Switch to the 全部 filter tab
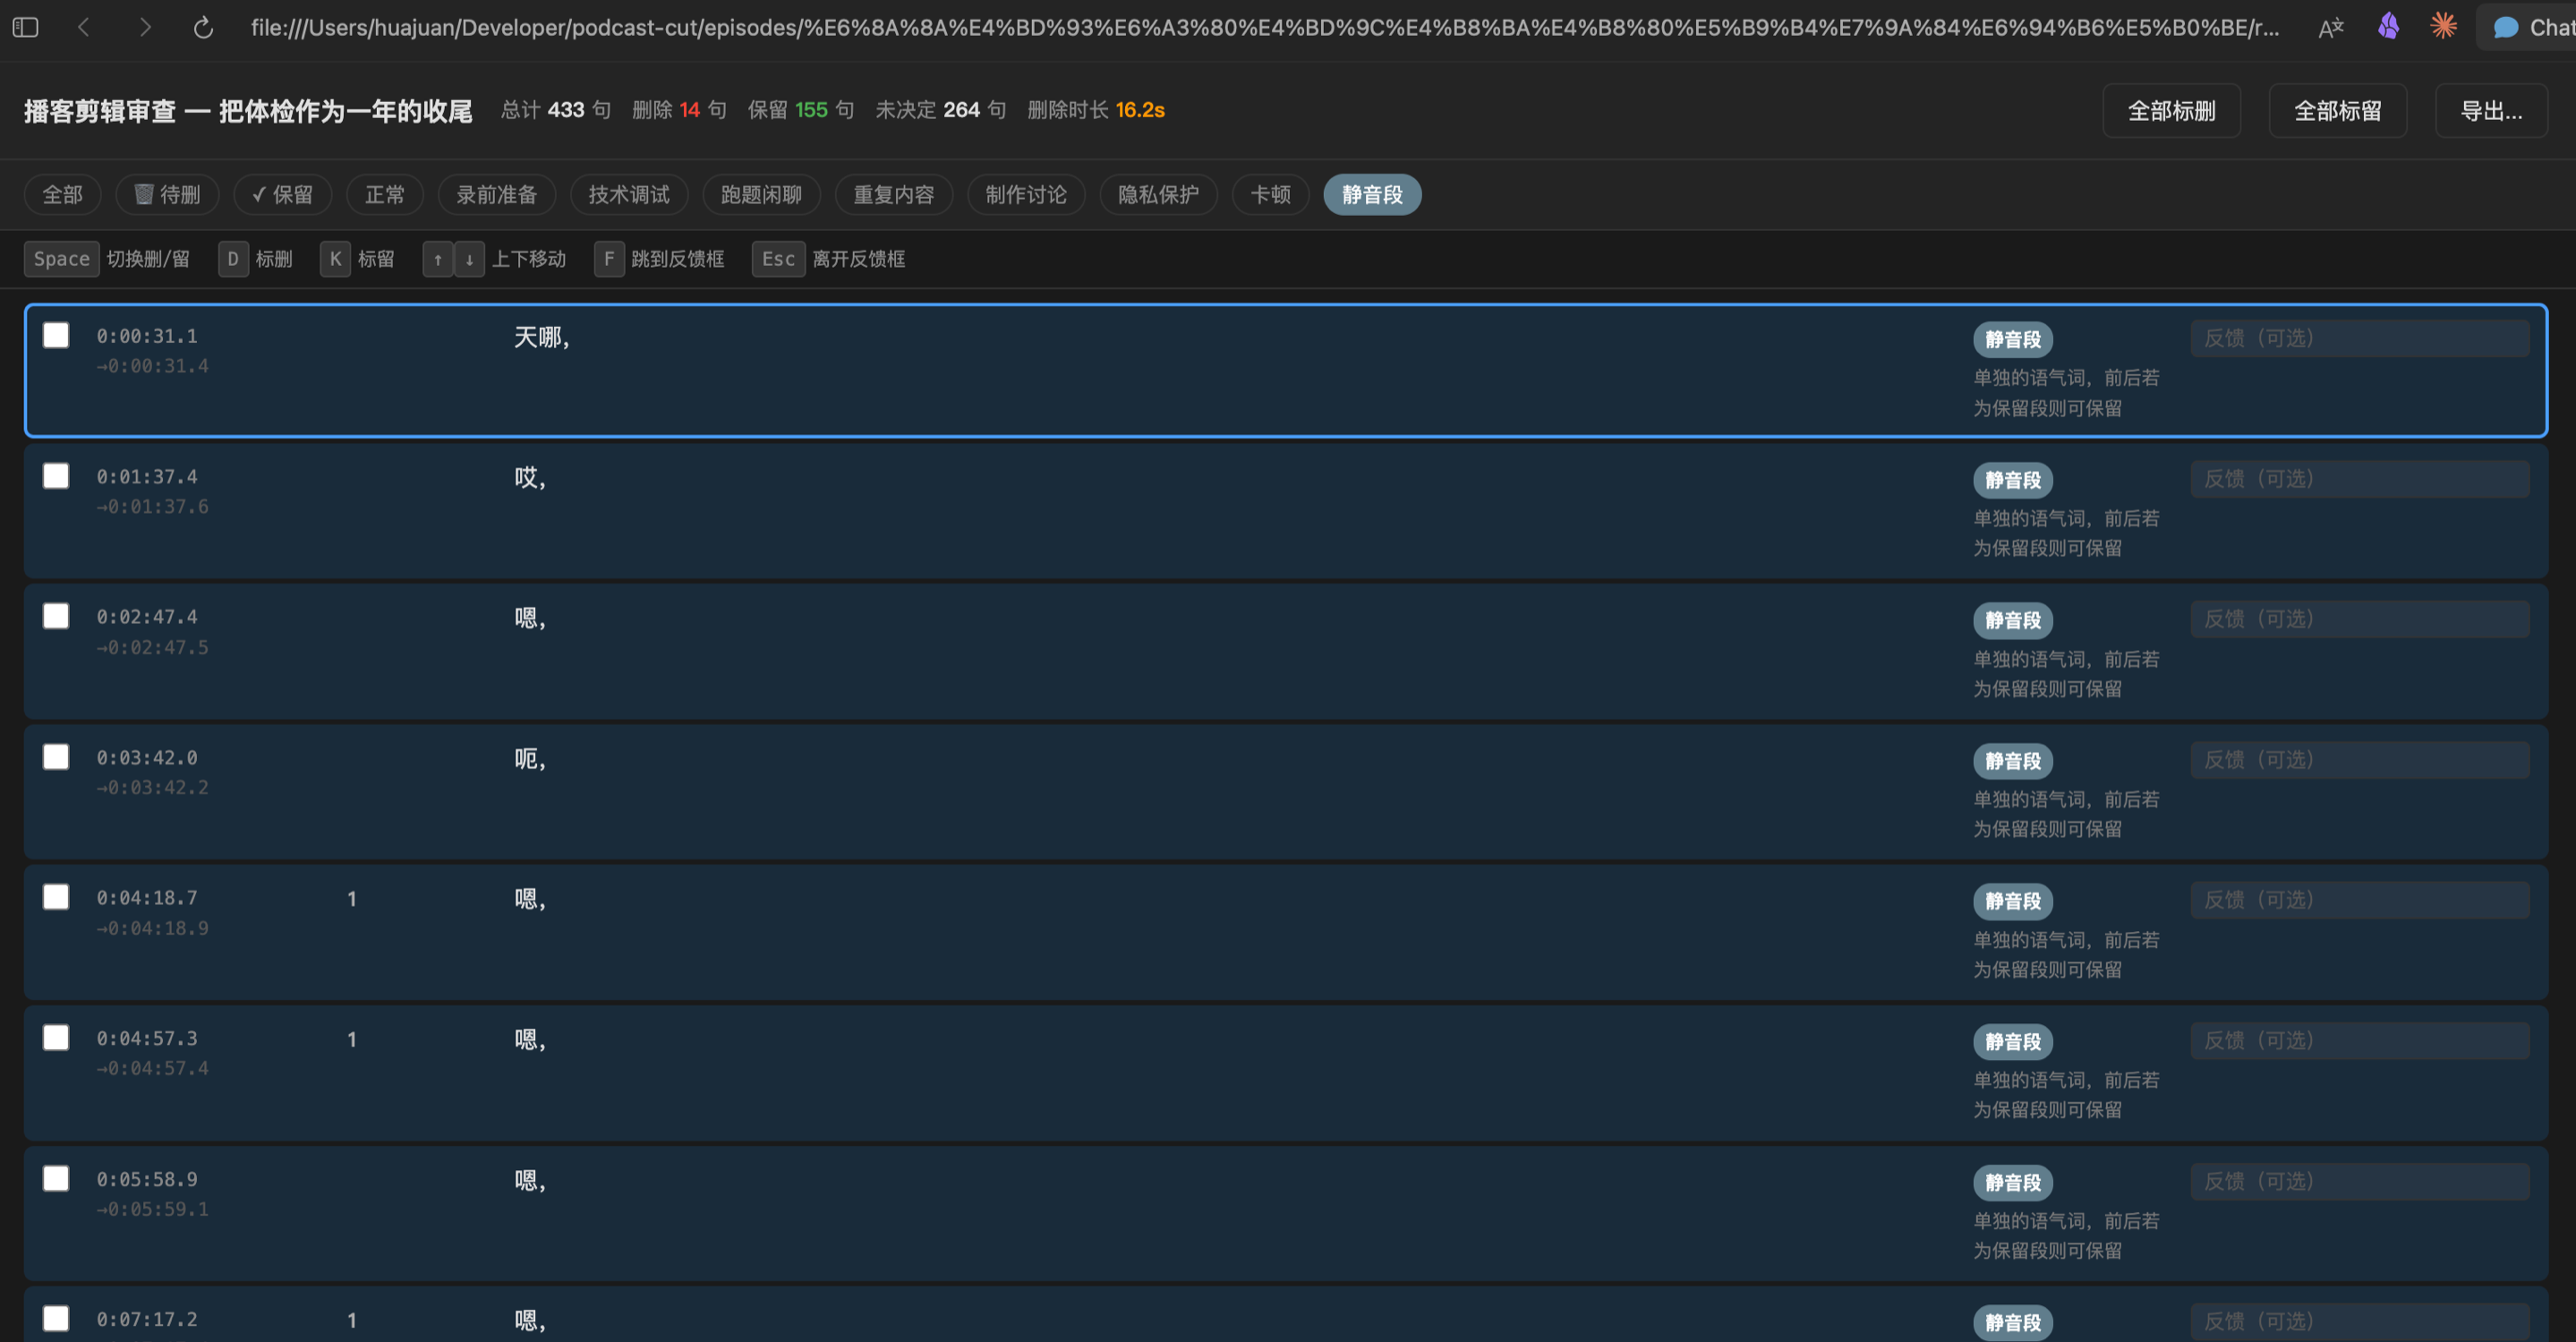 click(62, 194)
